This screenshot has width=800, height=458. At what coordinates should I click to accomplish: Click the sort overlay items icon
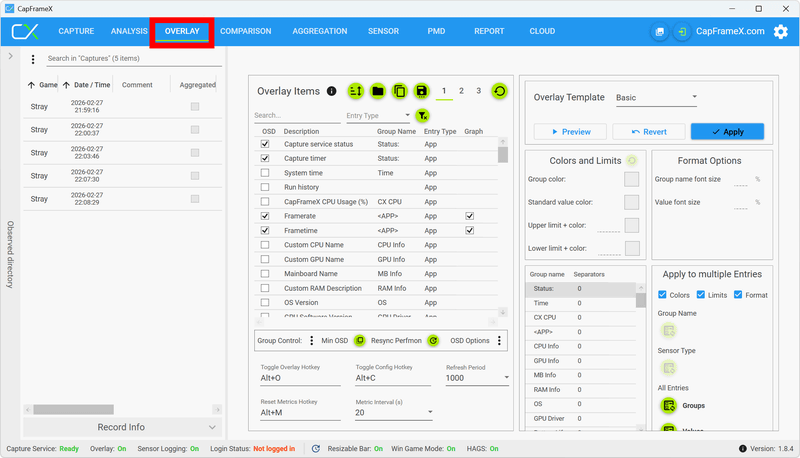(x=356, y=91)
